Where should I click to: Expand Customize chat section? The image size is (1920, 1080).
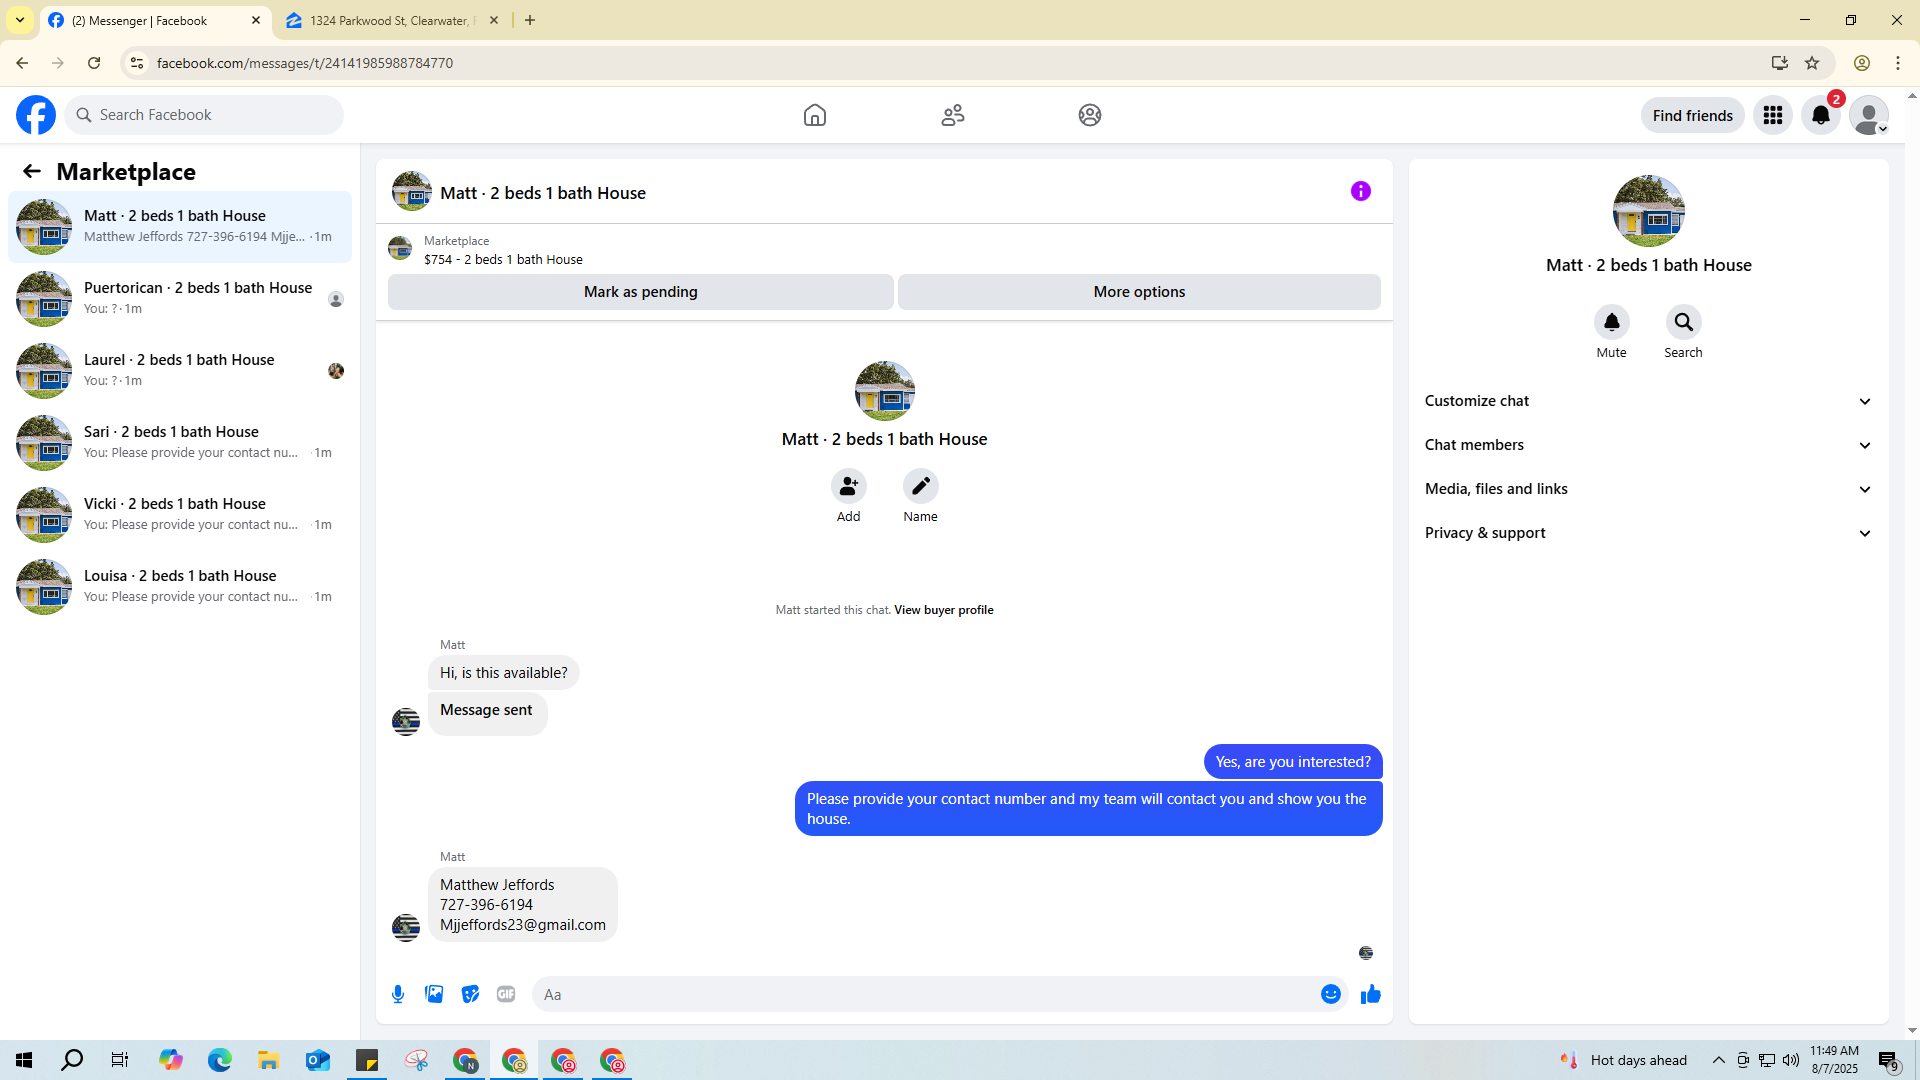[x=1649, y=401]
